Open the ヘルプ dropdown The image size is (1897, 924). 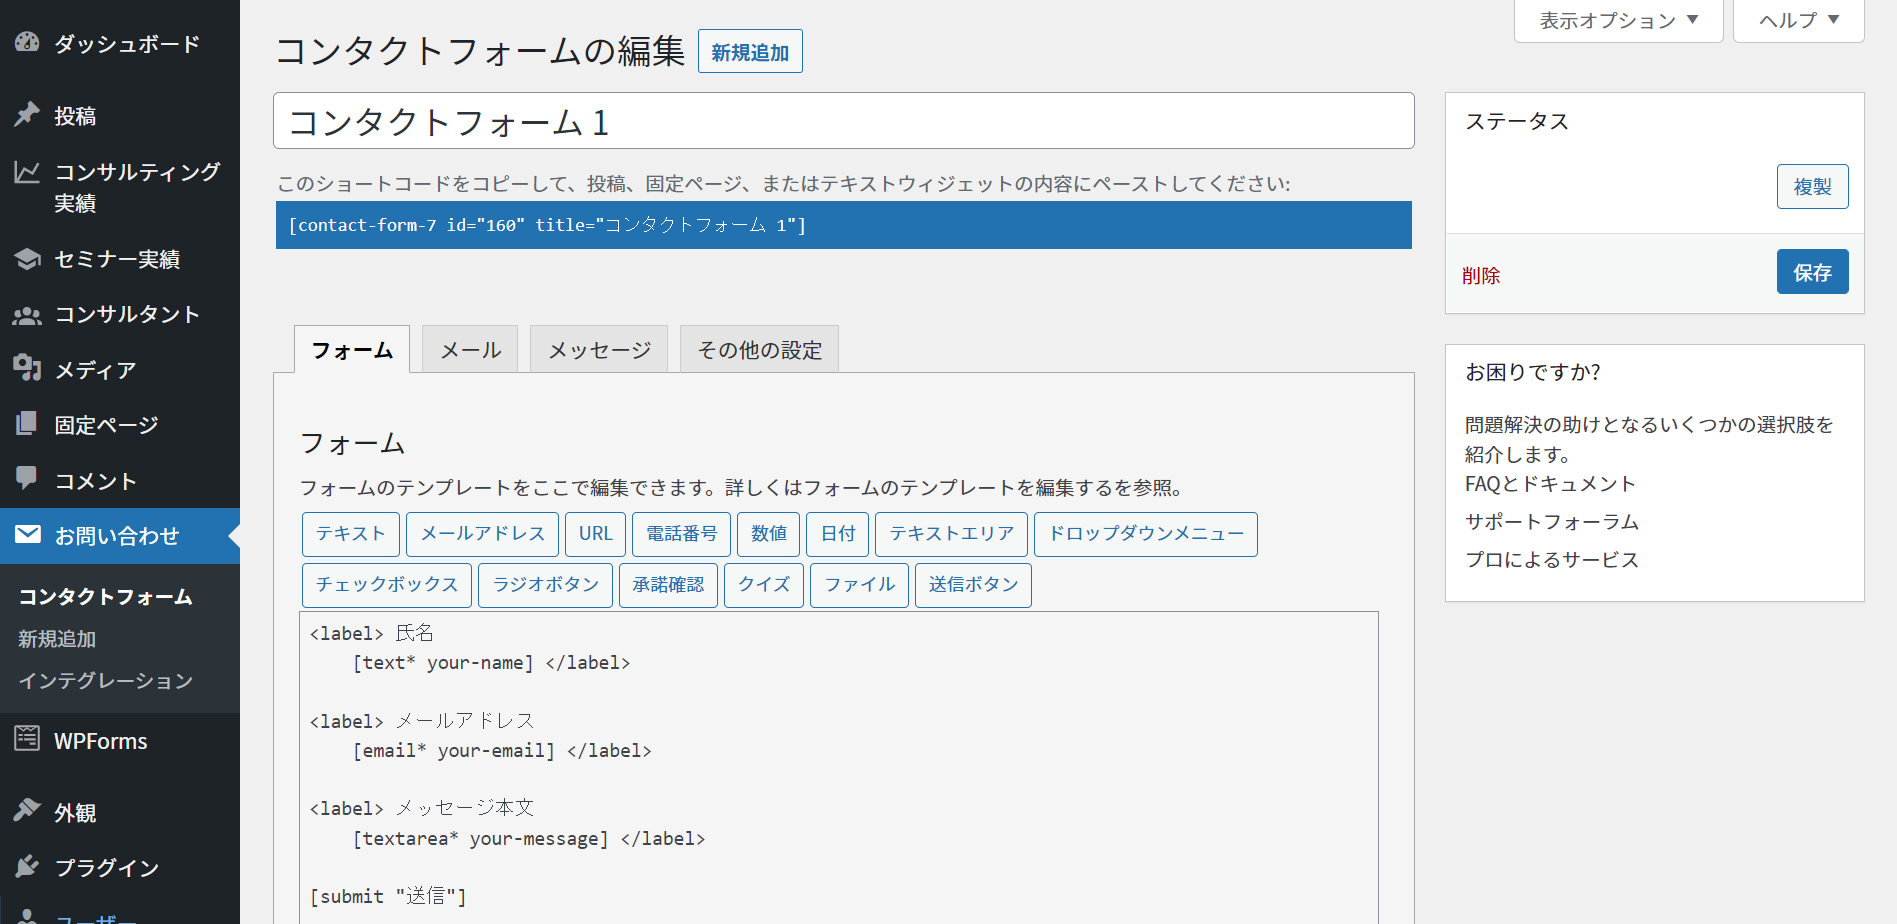pyautogui.click(x=1797, y=19)
